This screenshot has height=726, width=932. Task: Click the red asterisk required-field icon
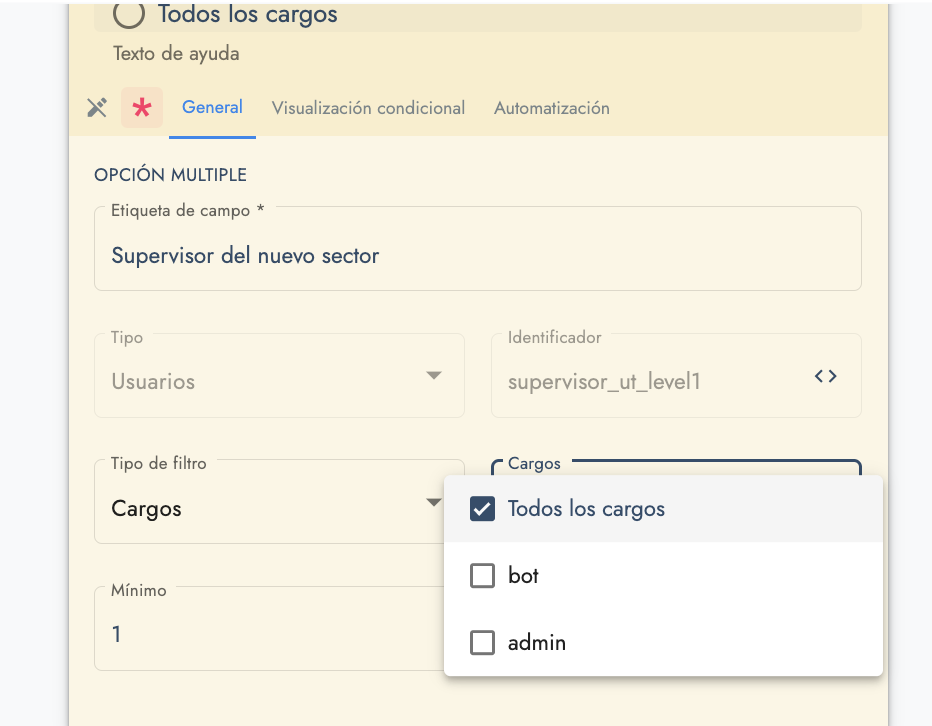pyautogui.click(x=141, y=107)
